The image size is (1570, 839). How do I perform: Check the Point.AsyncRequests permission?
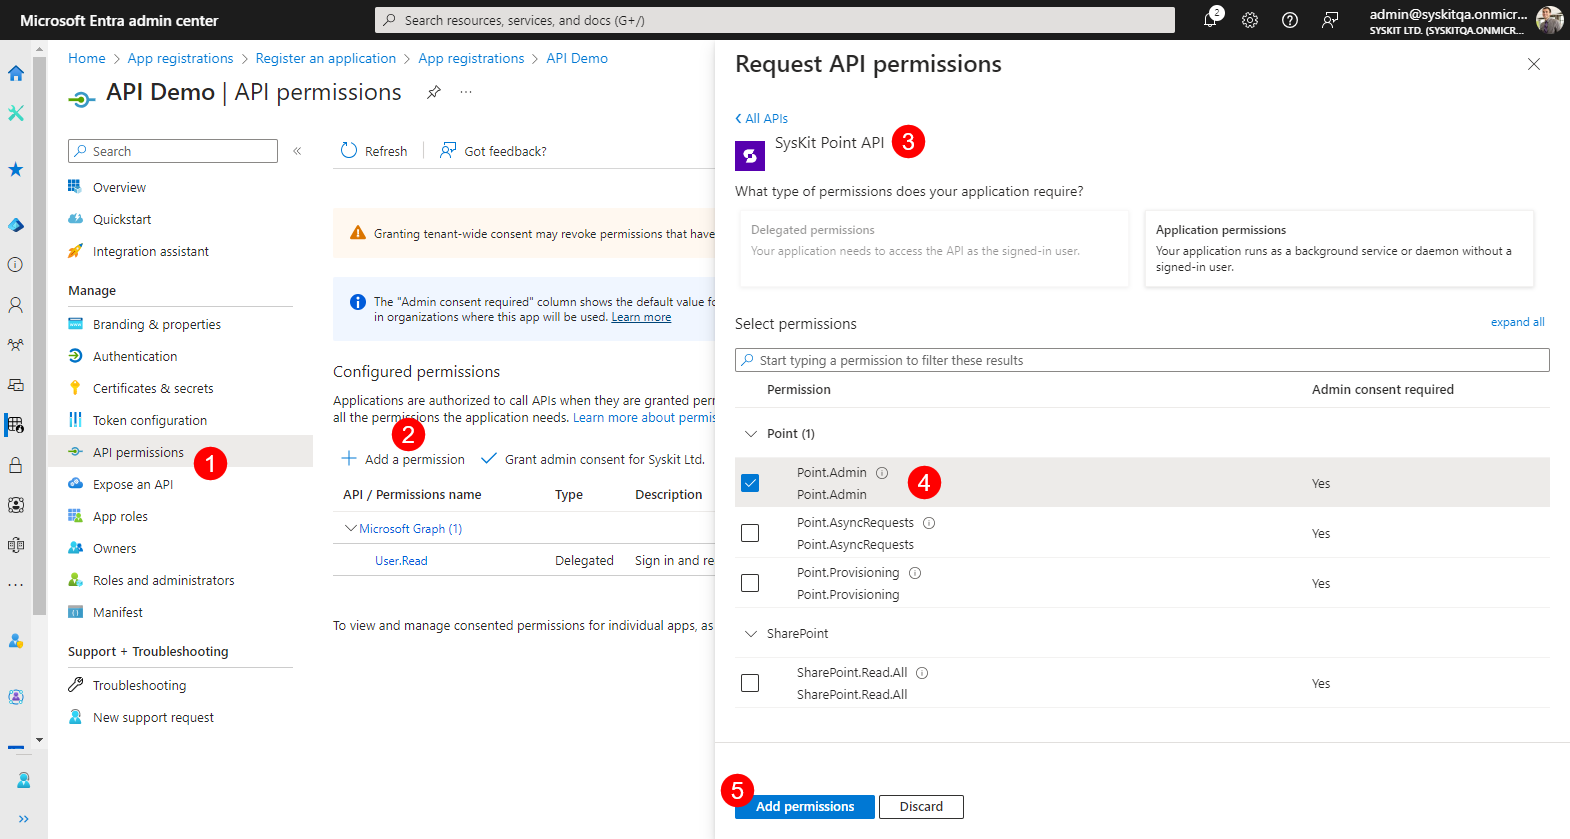(750, 533)
